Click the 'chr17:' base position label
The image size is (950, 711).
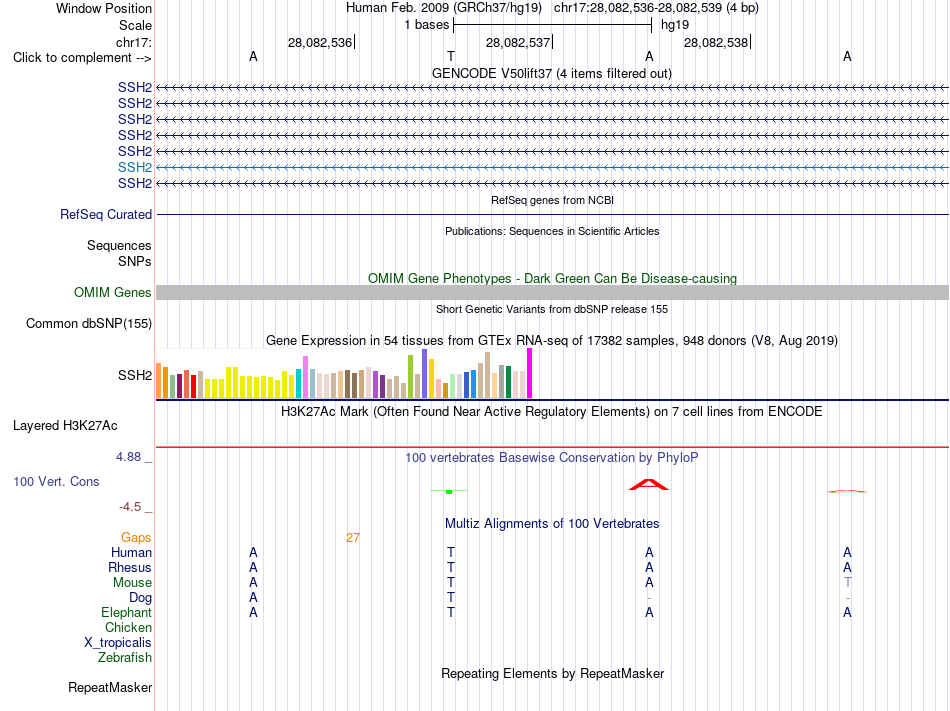coord(133,42)
